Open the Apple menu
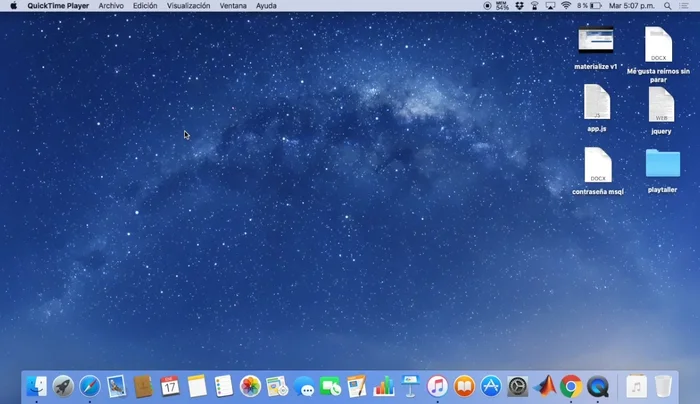Image resolution: width=700 pixels, height=404 pixels. (13, 6)
